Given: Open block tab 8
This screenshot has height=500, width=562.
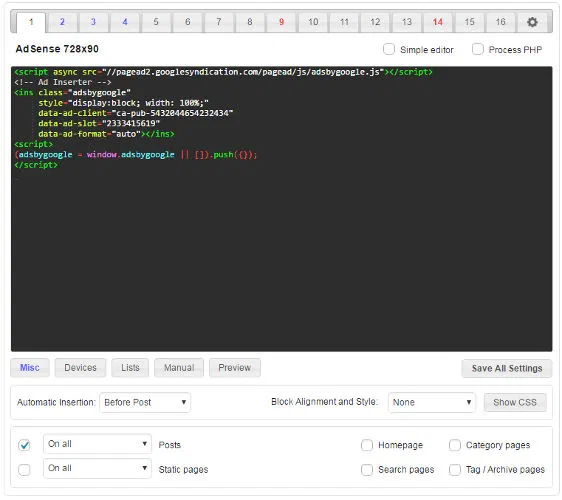Looking at the screenshot, I should coord(250,22).
